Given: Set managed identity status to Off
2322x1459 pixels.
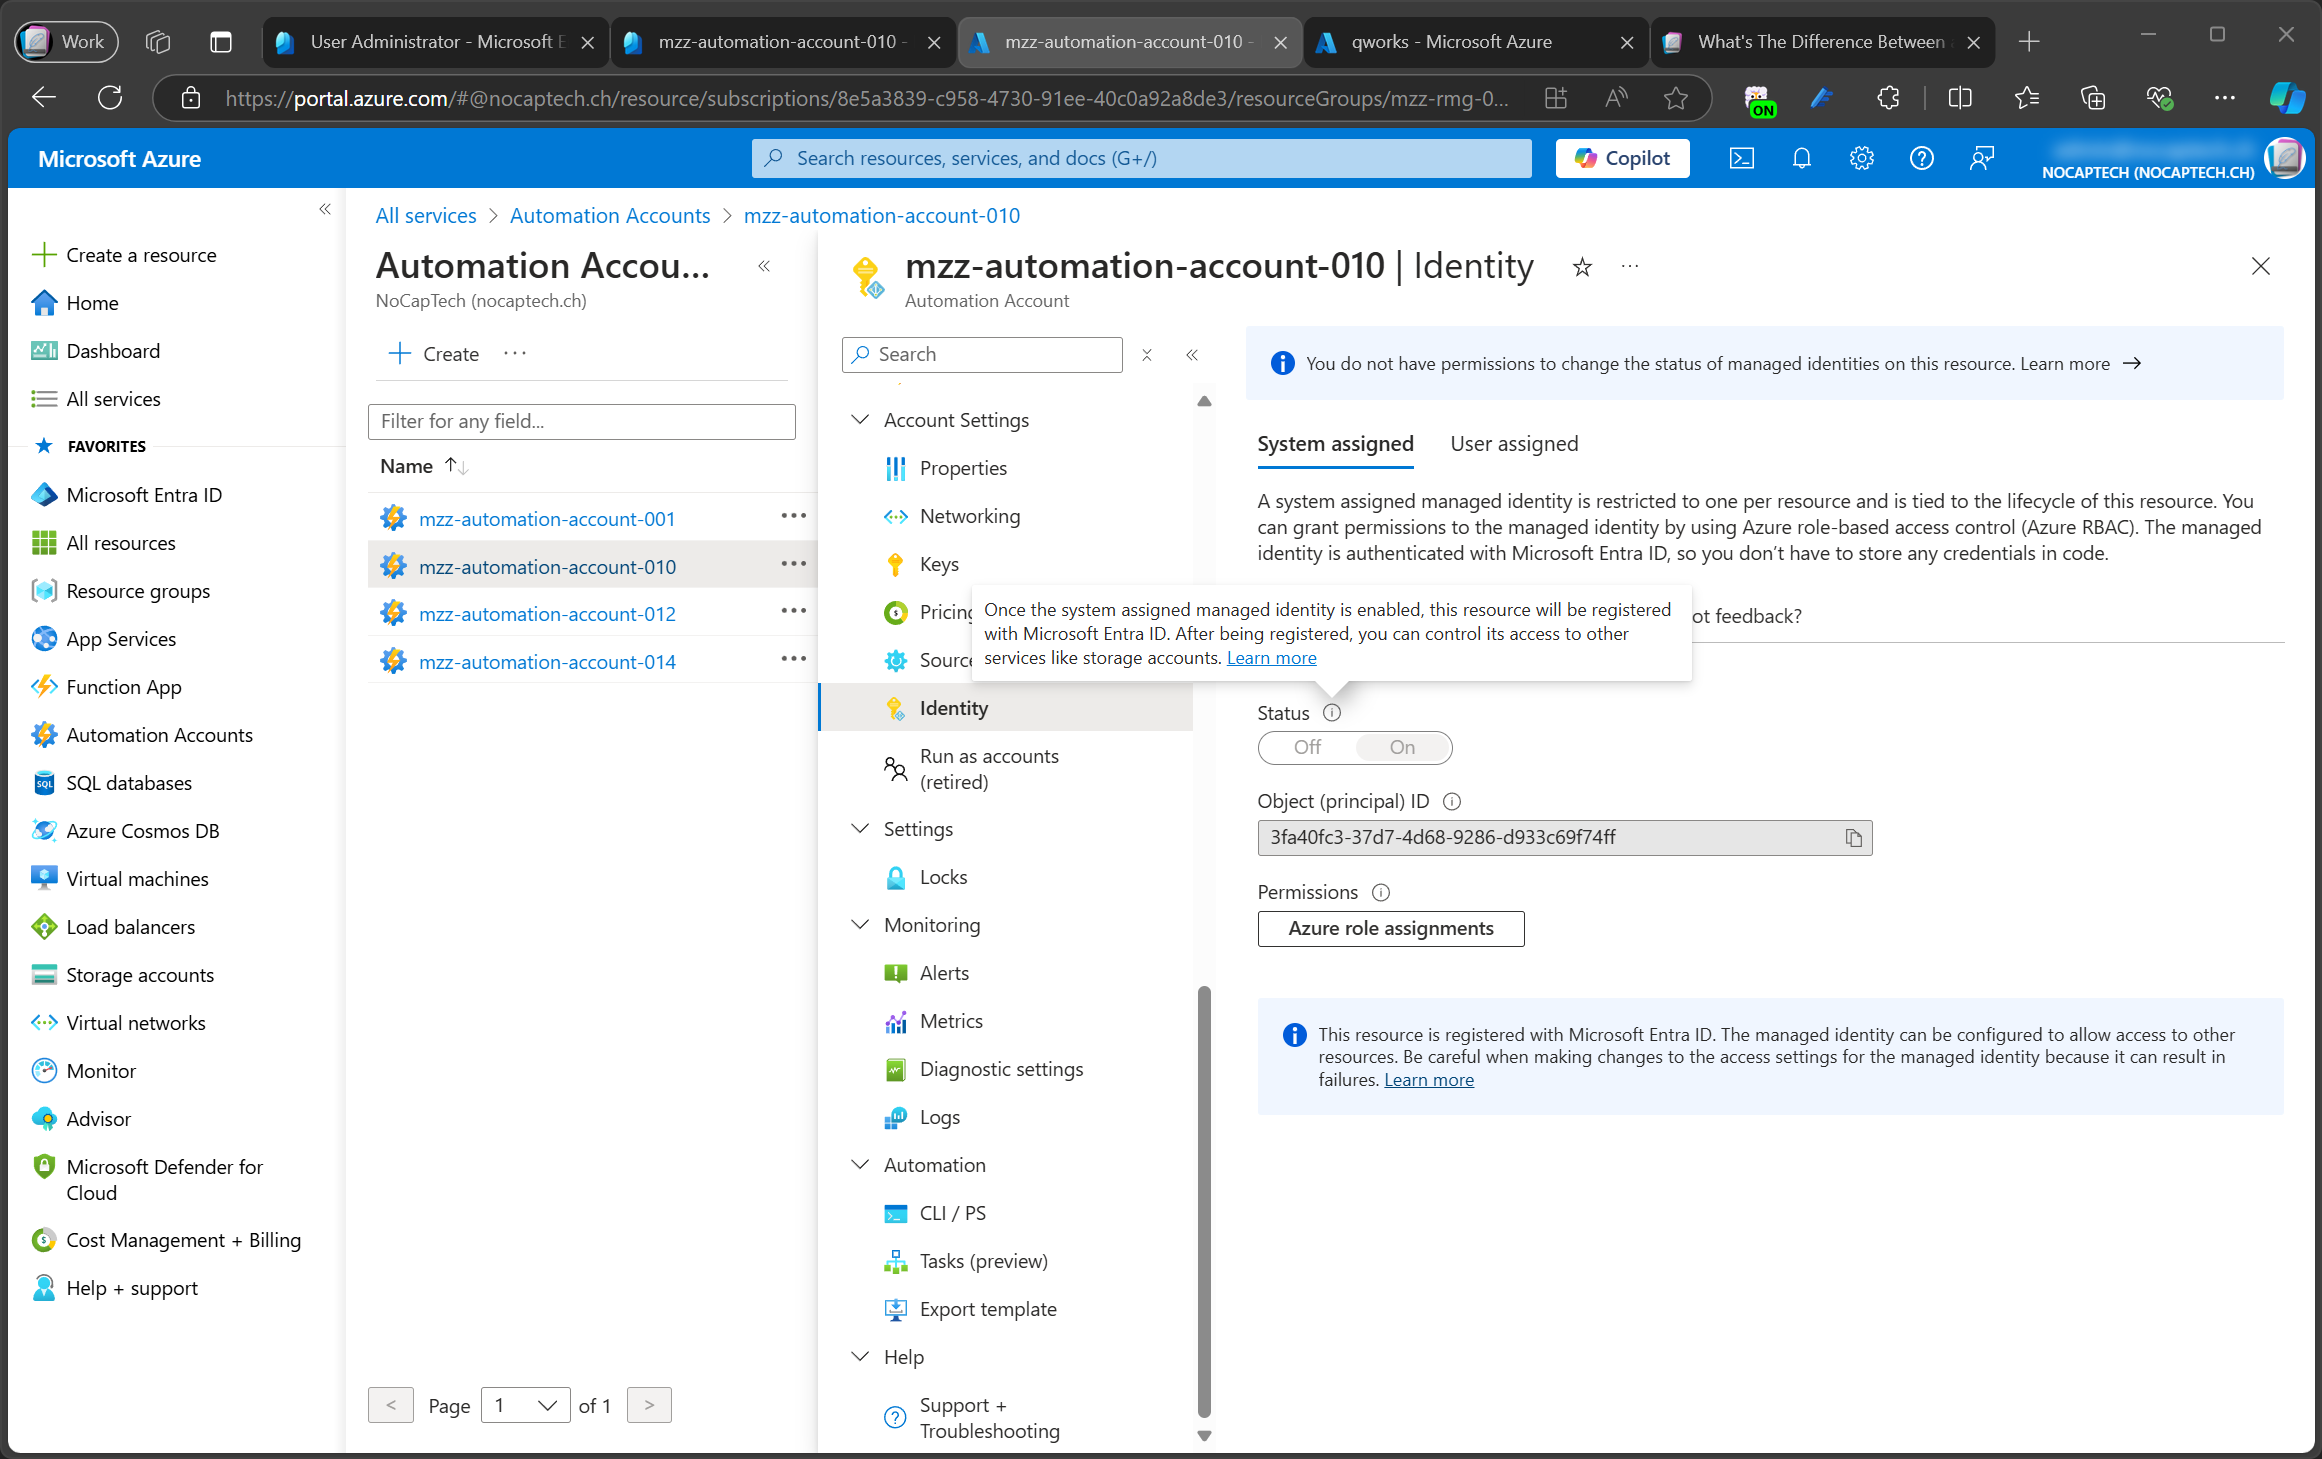Looking at the screenshot, I should (x=1307, y=747).
